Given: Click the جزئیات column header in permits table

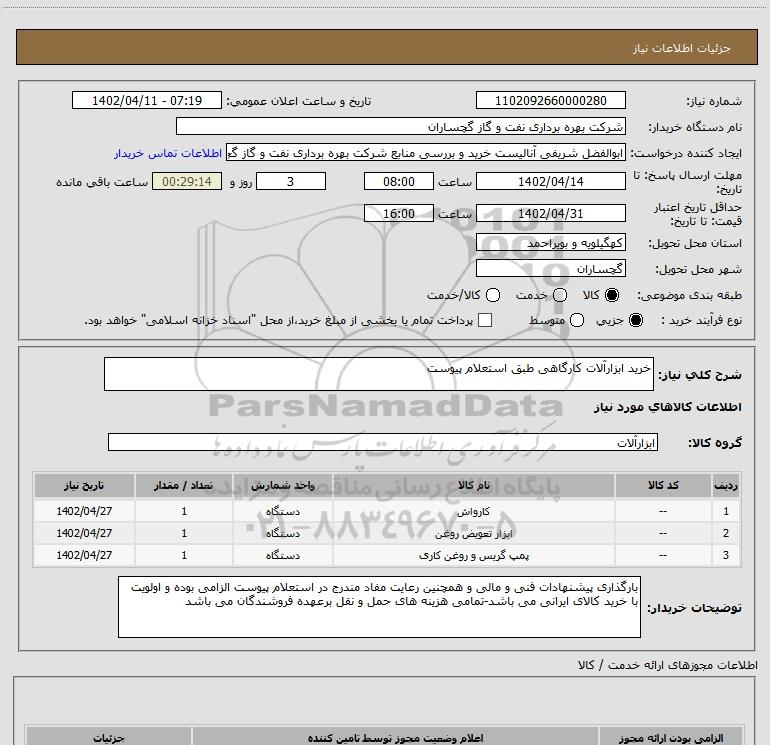Looking at the screenshot, I should coord(109,738).
